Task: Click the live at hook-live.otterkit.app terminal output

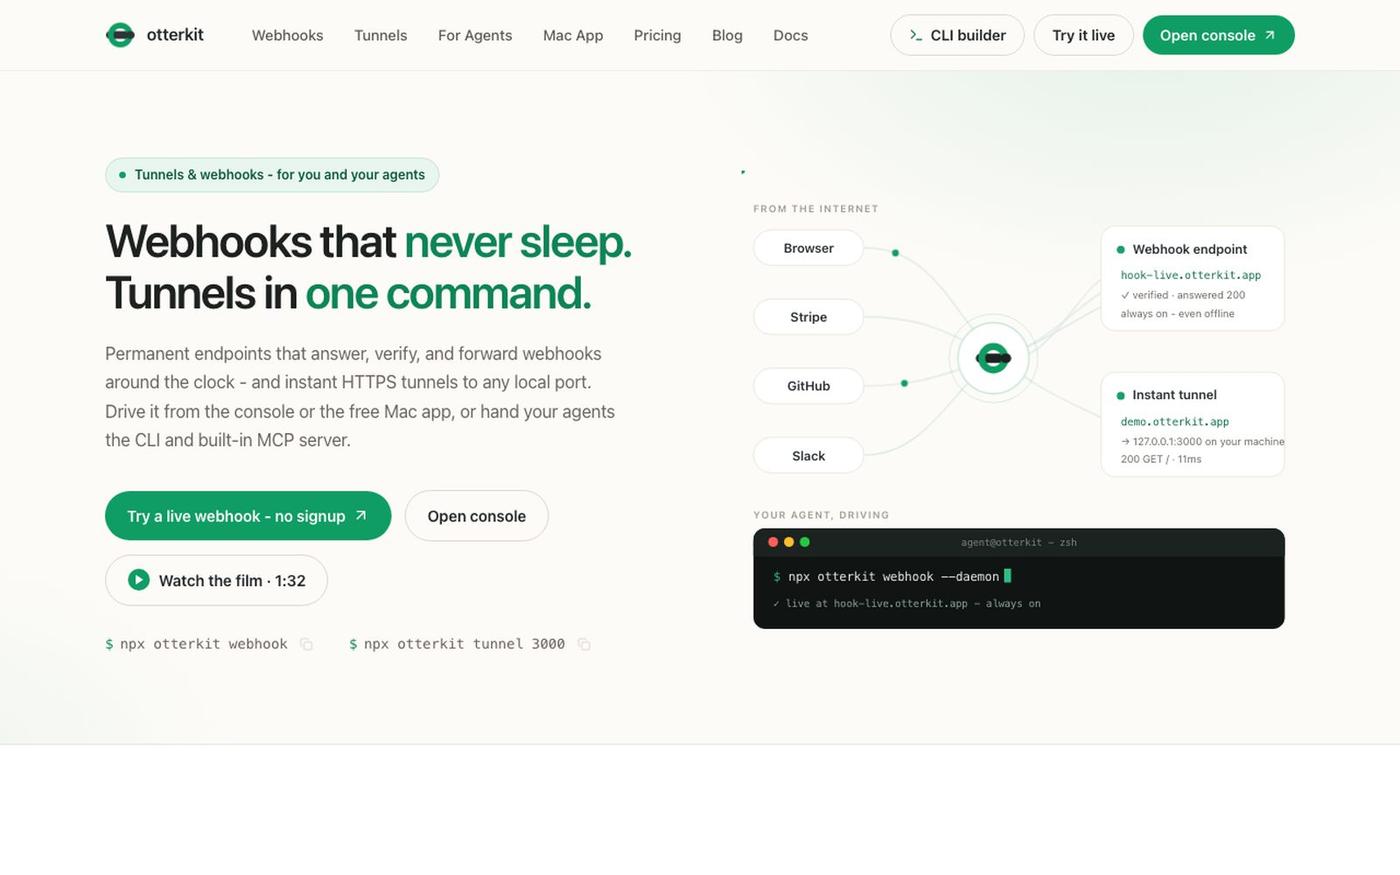Action: 907,604
